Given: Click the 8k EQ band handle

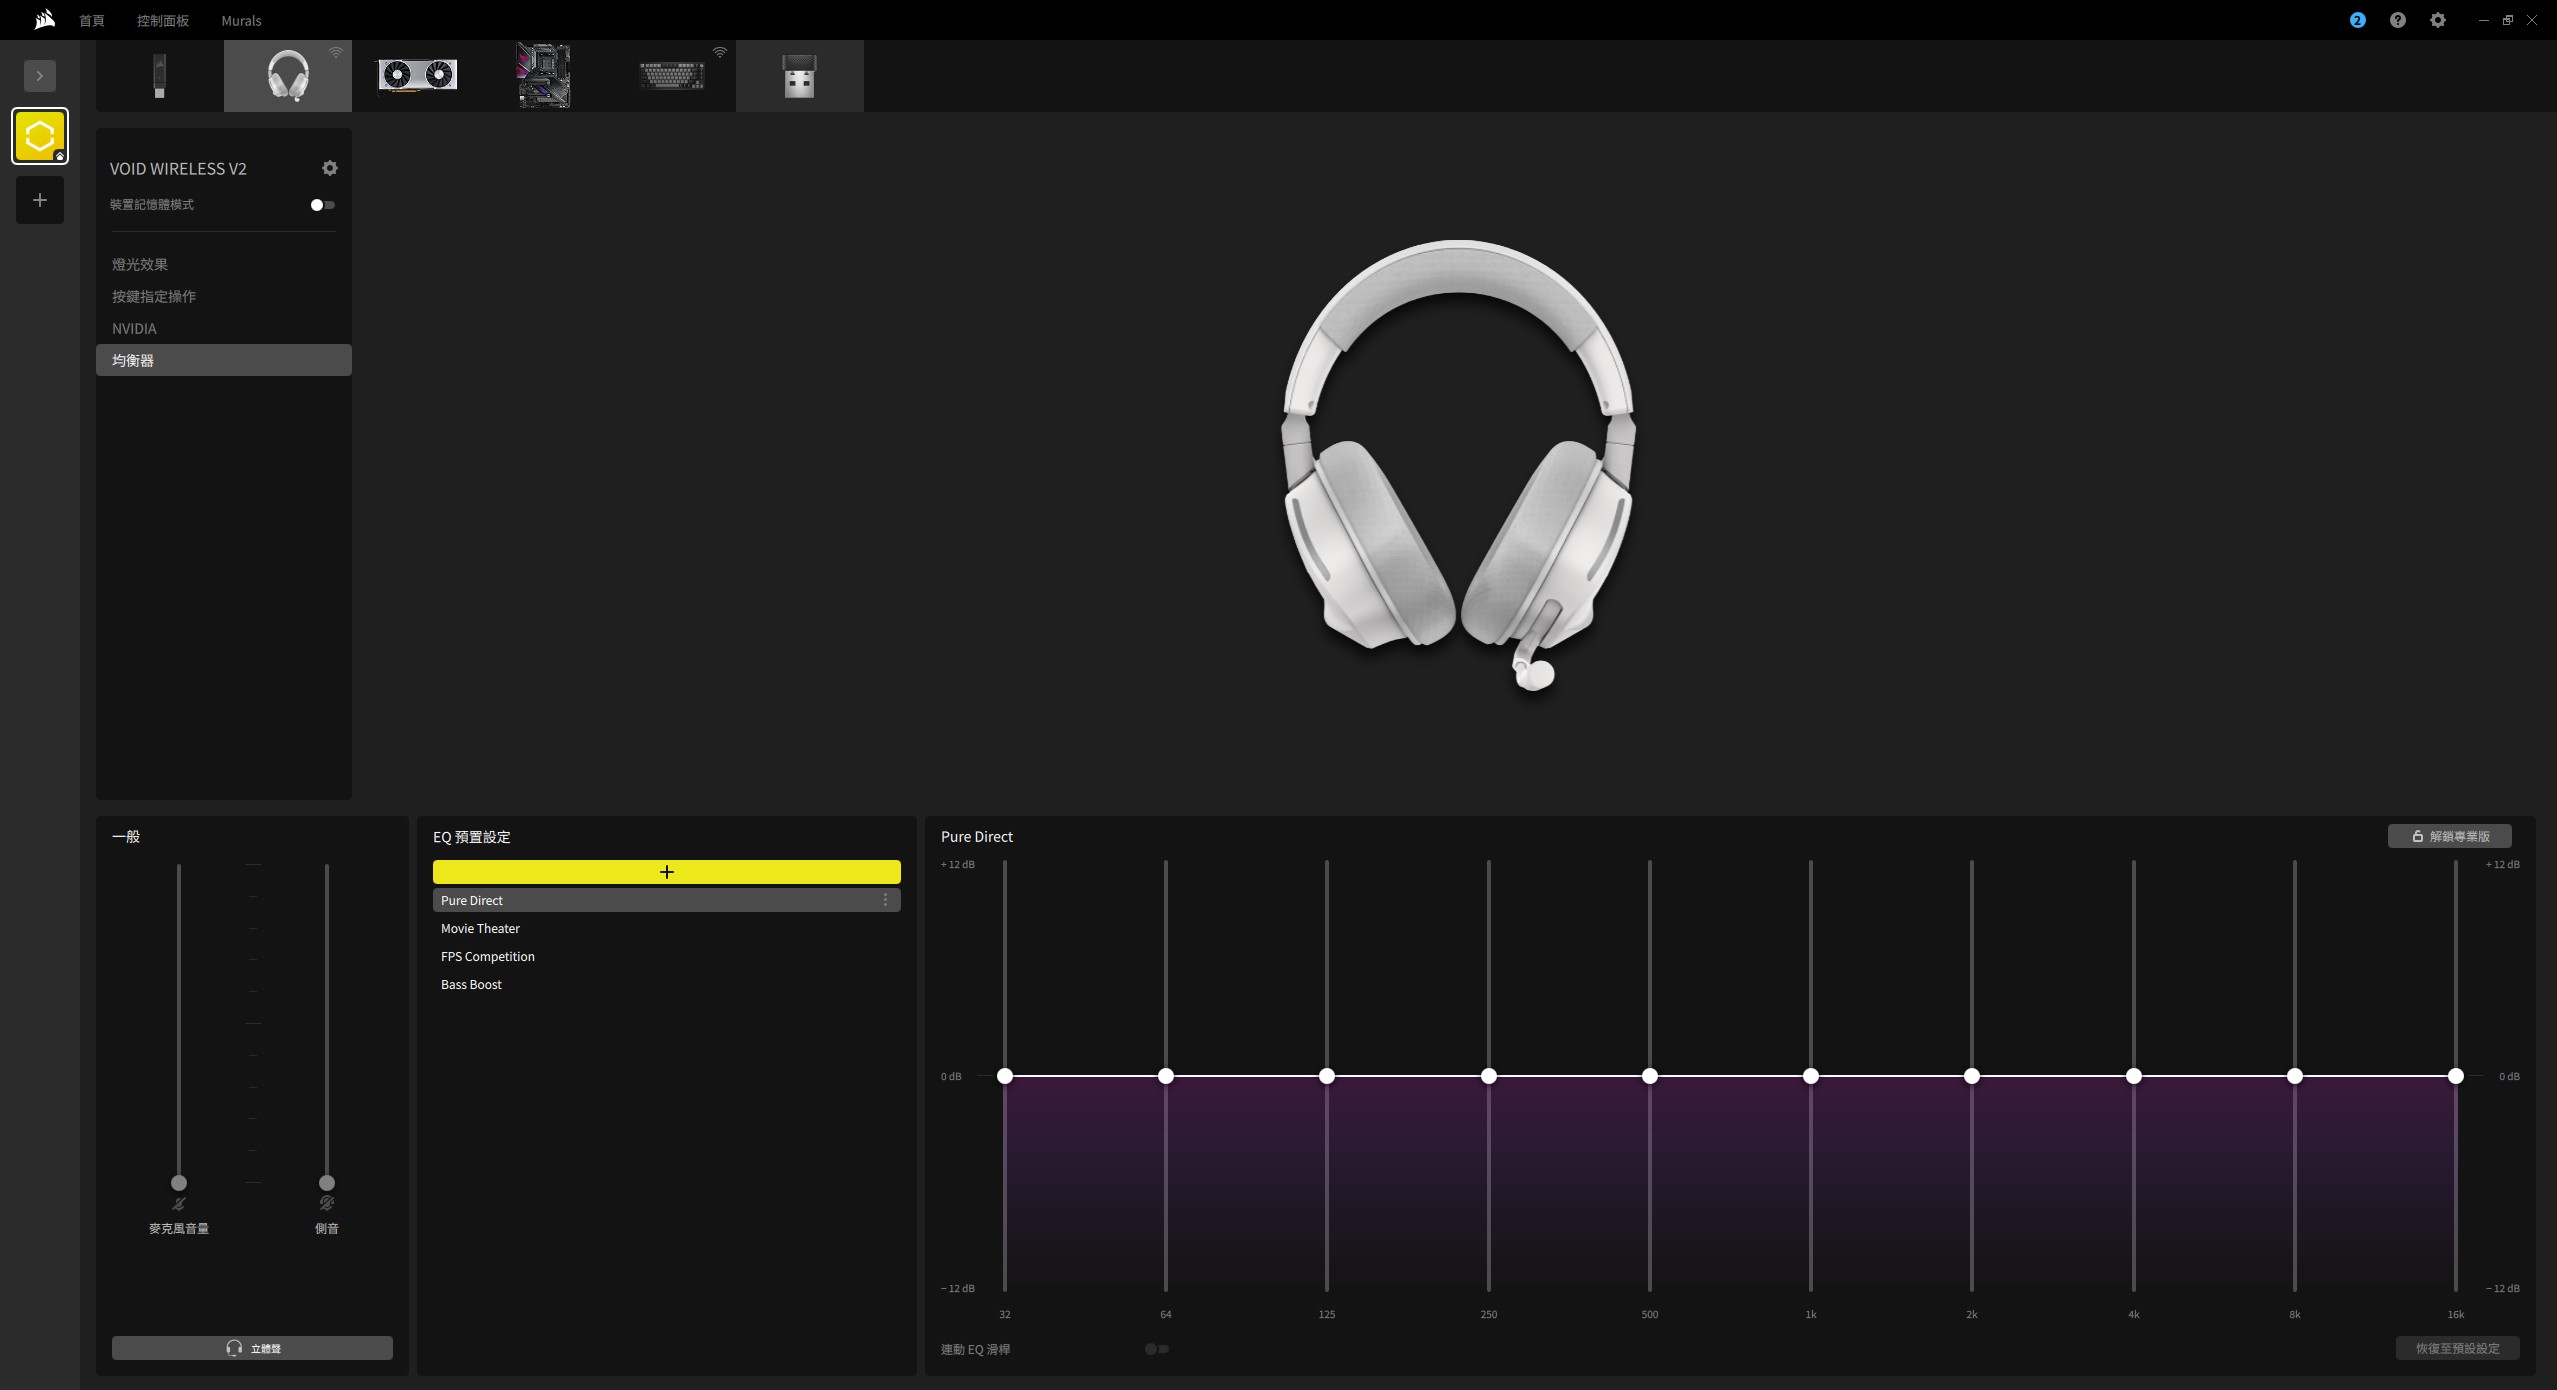Looking at the screenshot, I should [2295, 1076].
